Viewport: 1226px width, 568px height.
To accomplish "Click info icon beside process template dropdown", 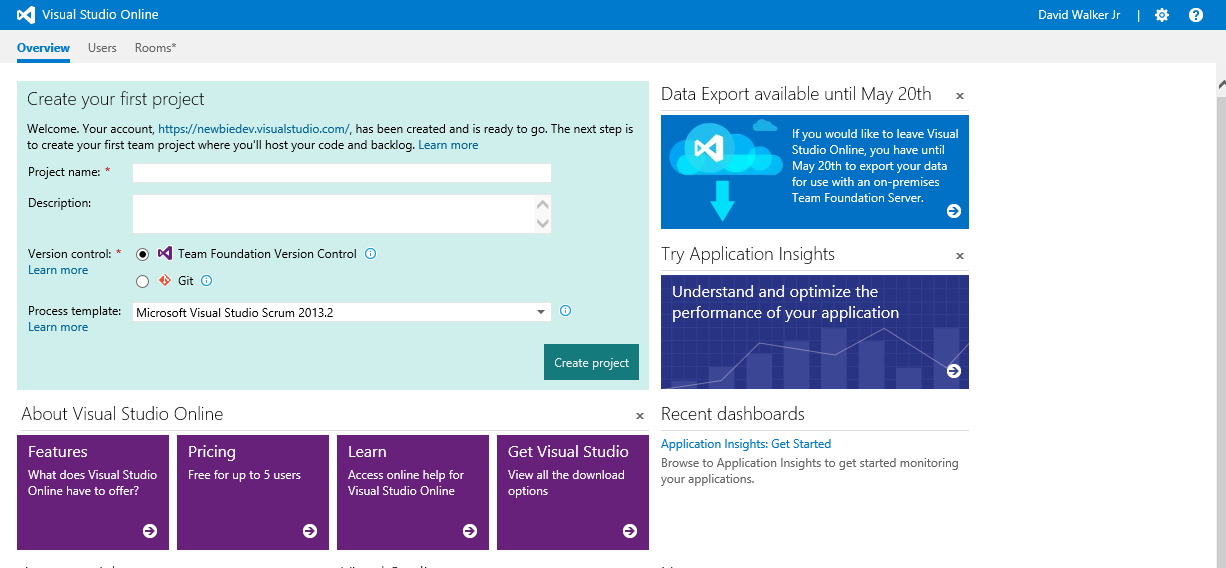I will [565, 311].
